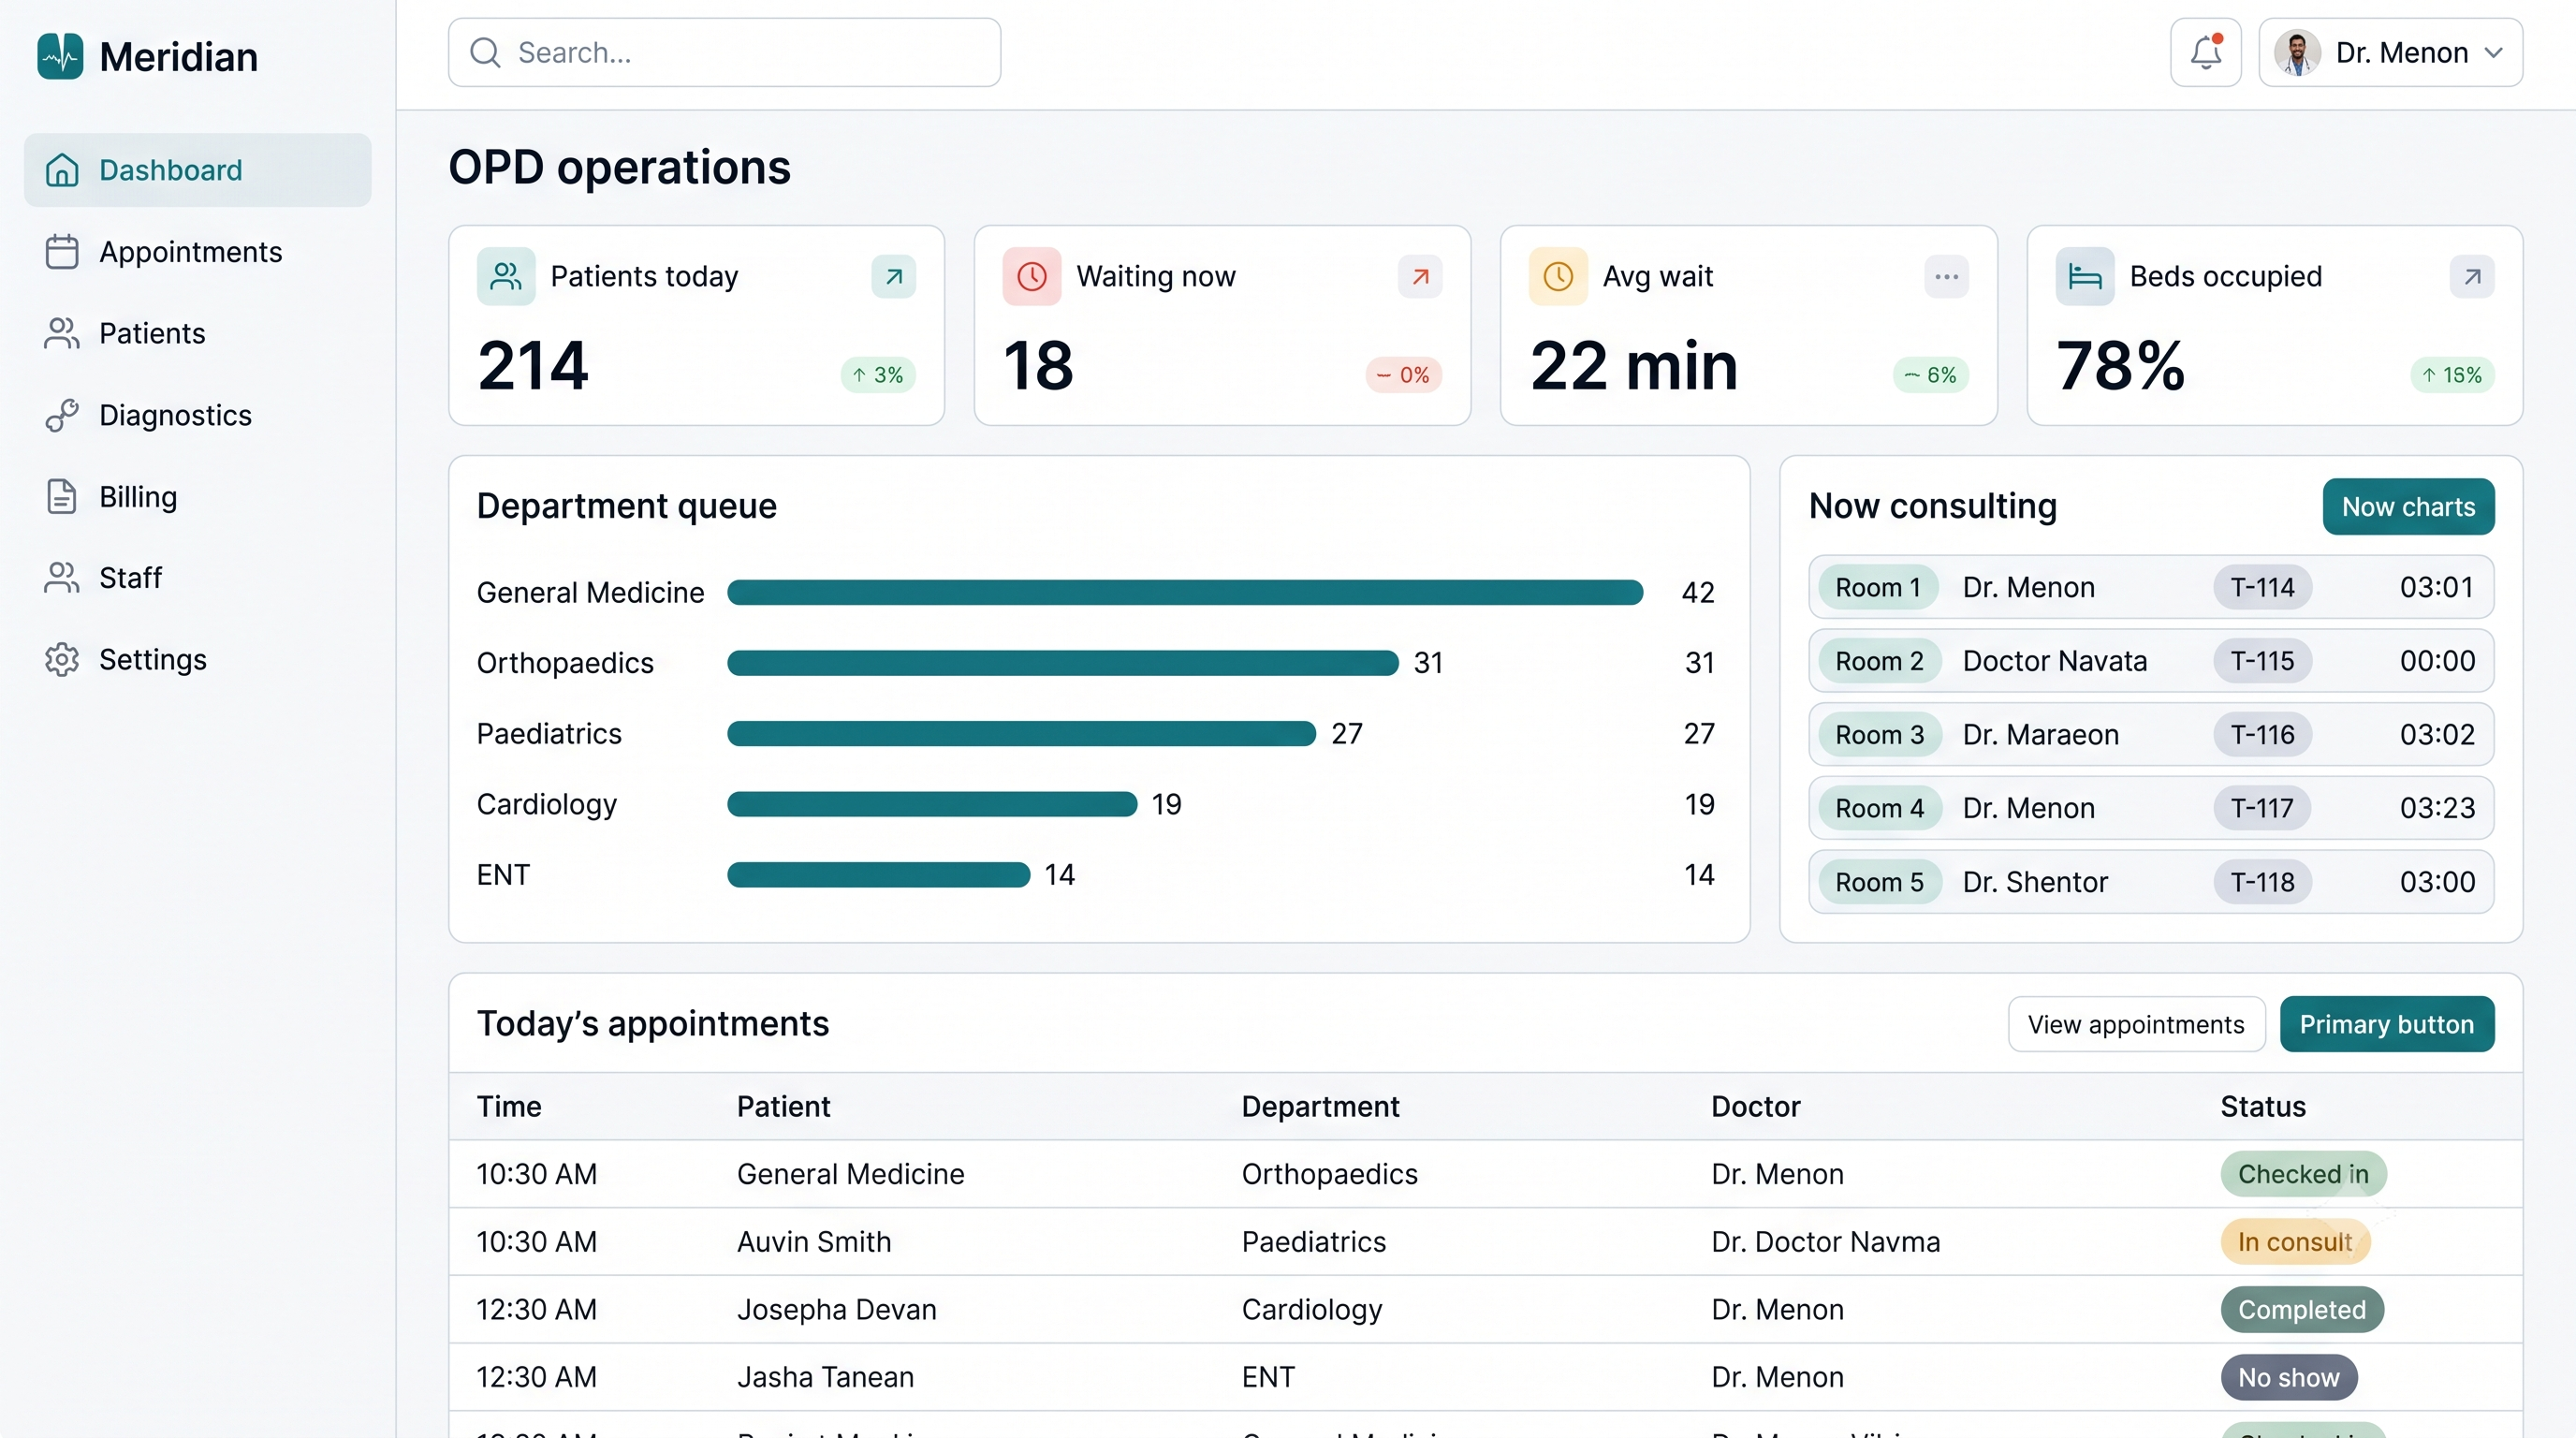Open Beds occupied detail arrow
The width and height of the screenshot is (2576, 1438).
coord(2472,277)
